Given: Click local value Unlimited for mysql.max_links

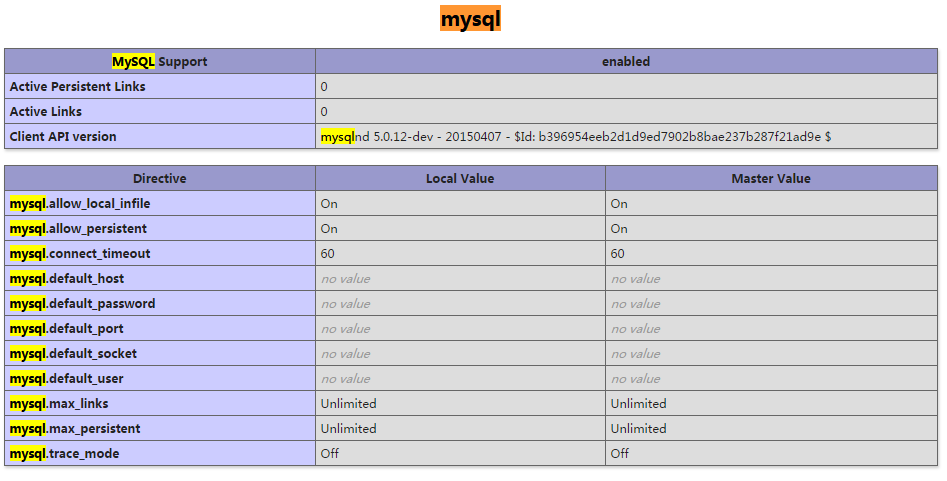Looking at the screenshot, I should [x=348, y=403].
